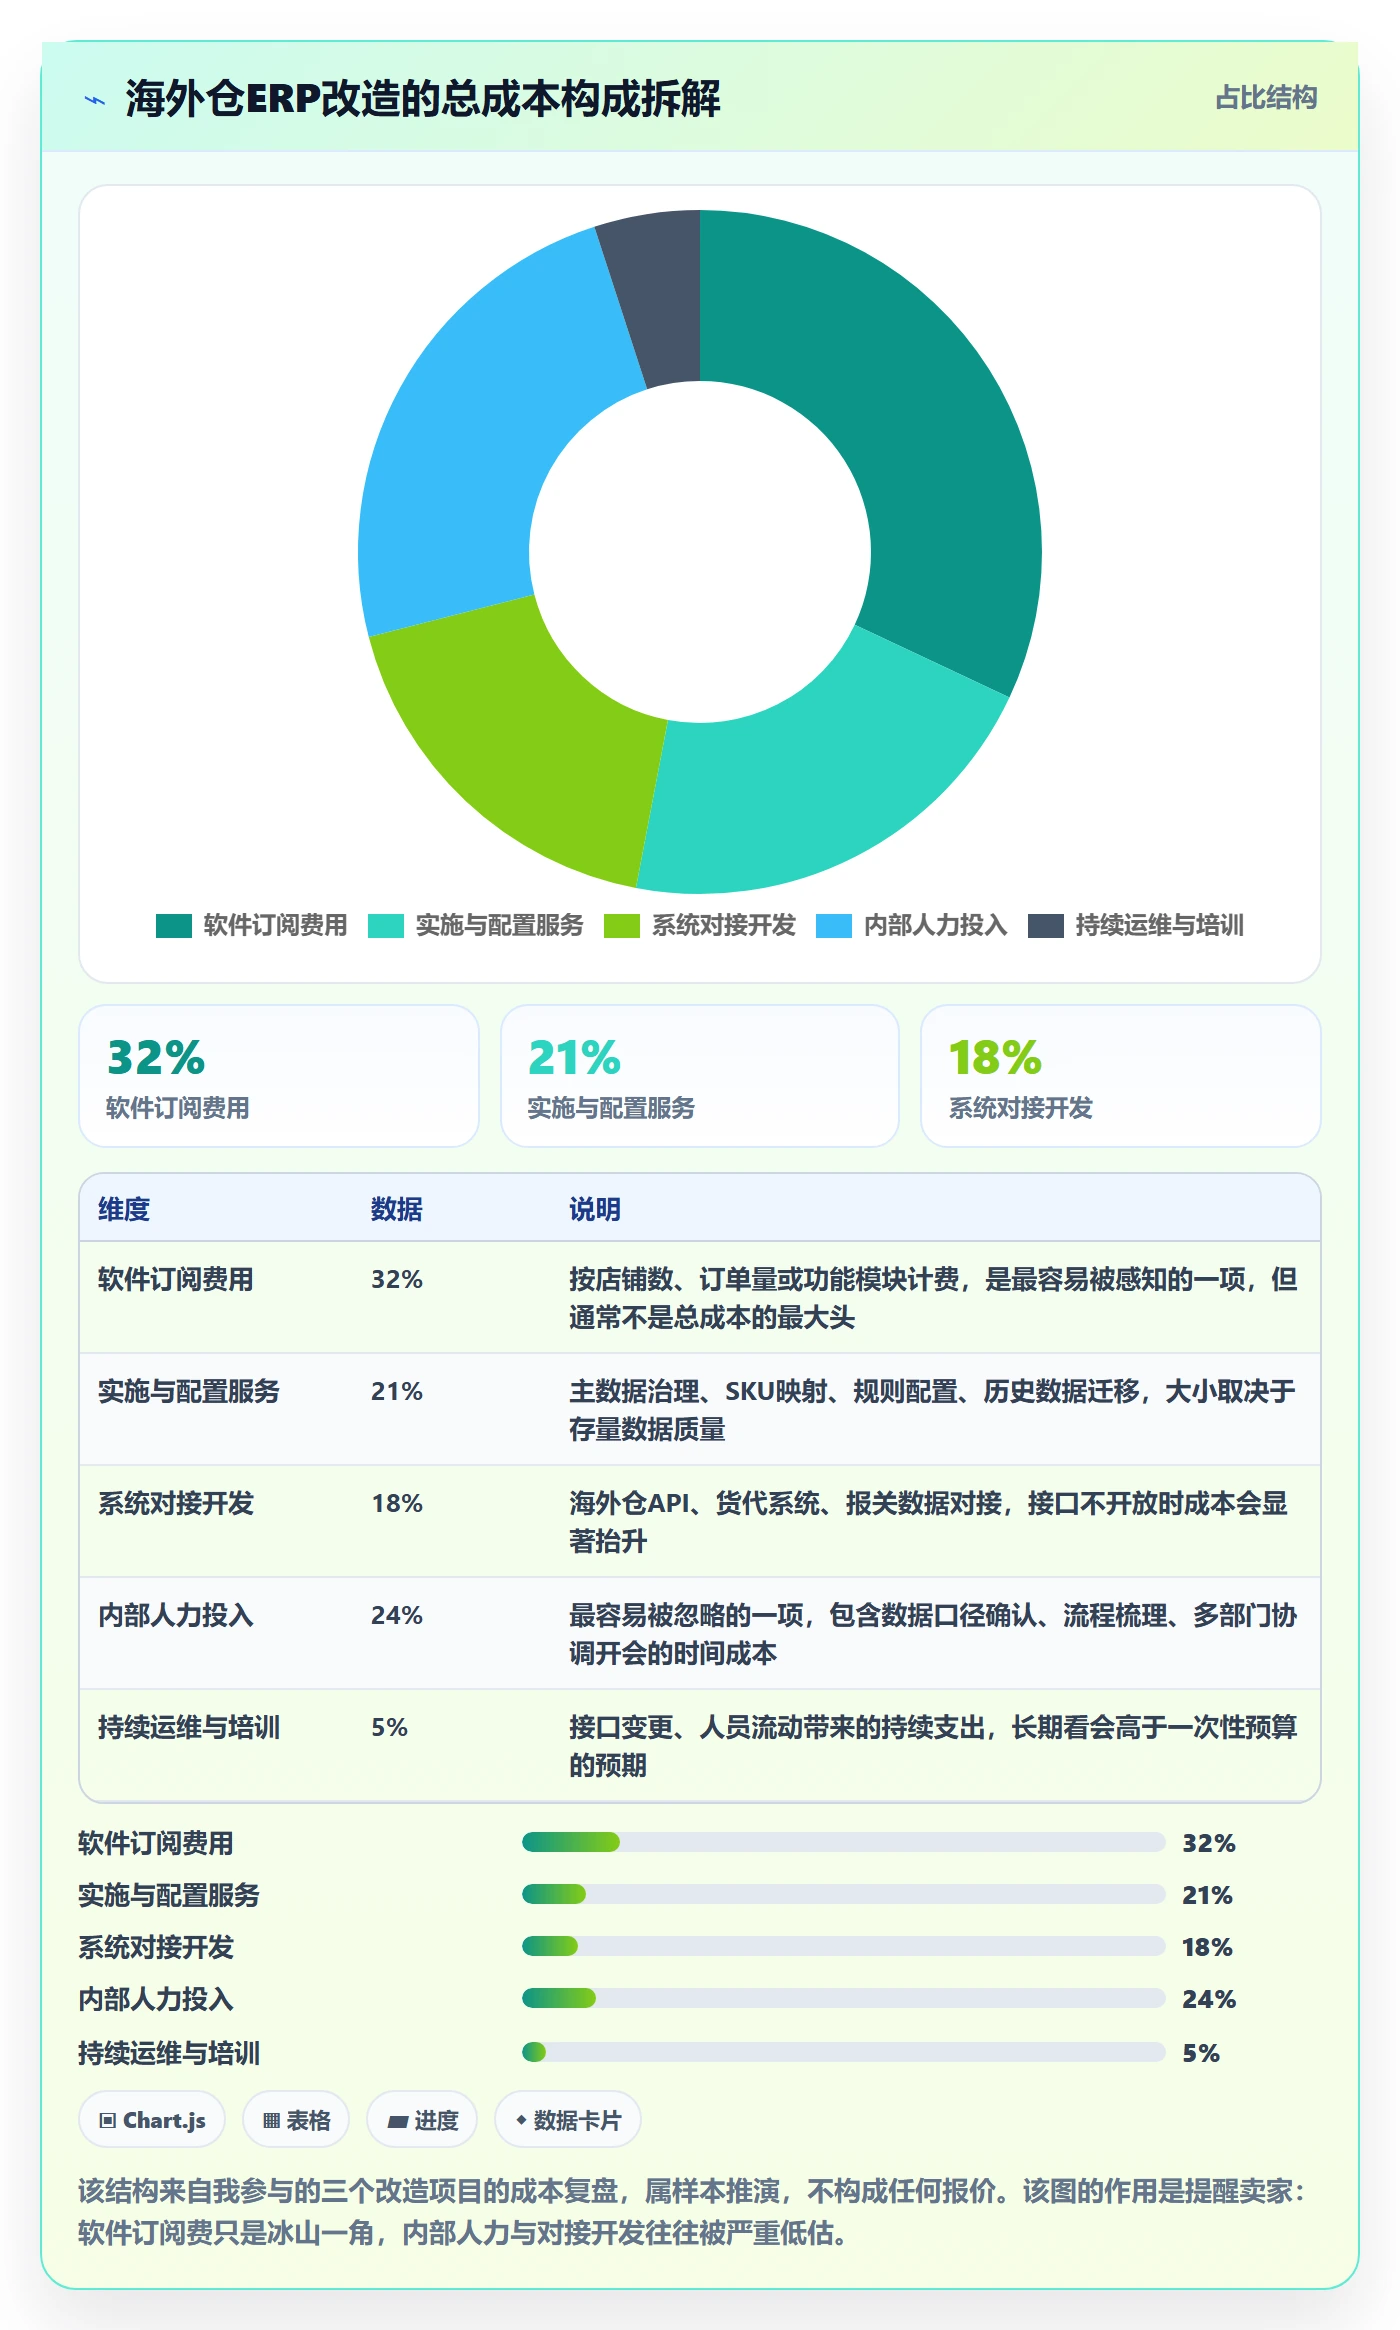Viewport: 1400px width, 2330px height.
Task: Click the 实施与配置服务 21% progress bar
Action: pyautogui.click(x=844, y=1894)
